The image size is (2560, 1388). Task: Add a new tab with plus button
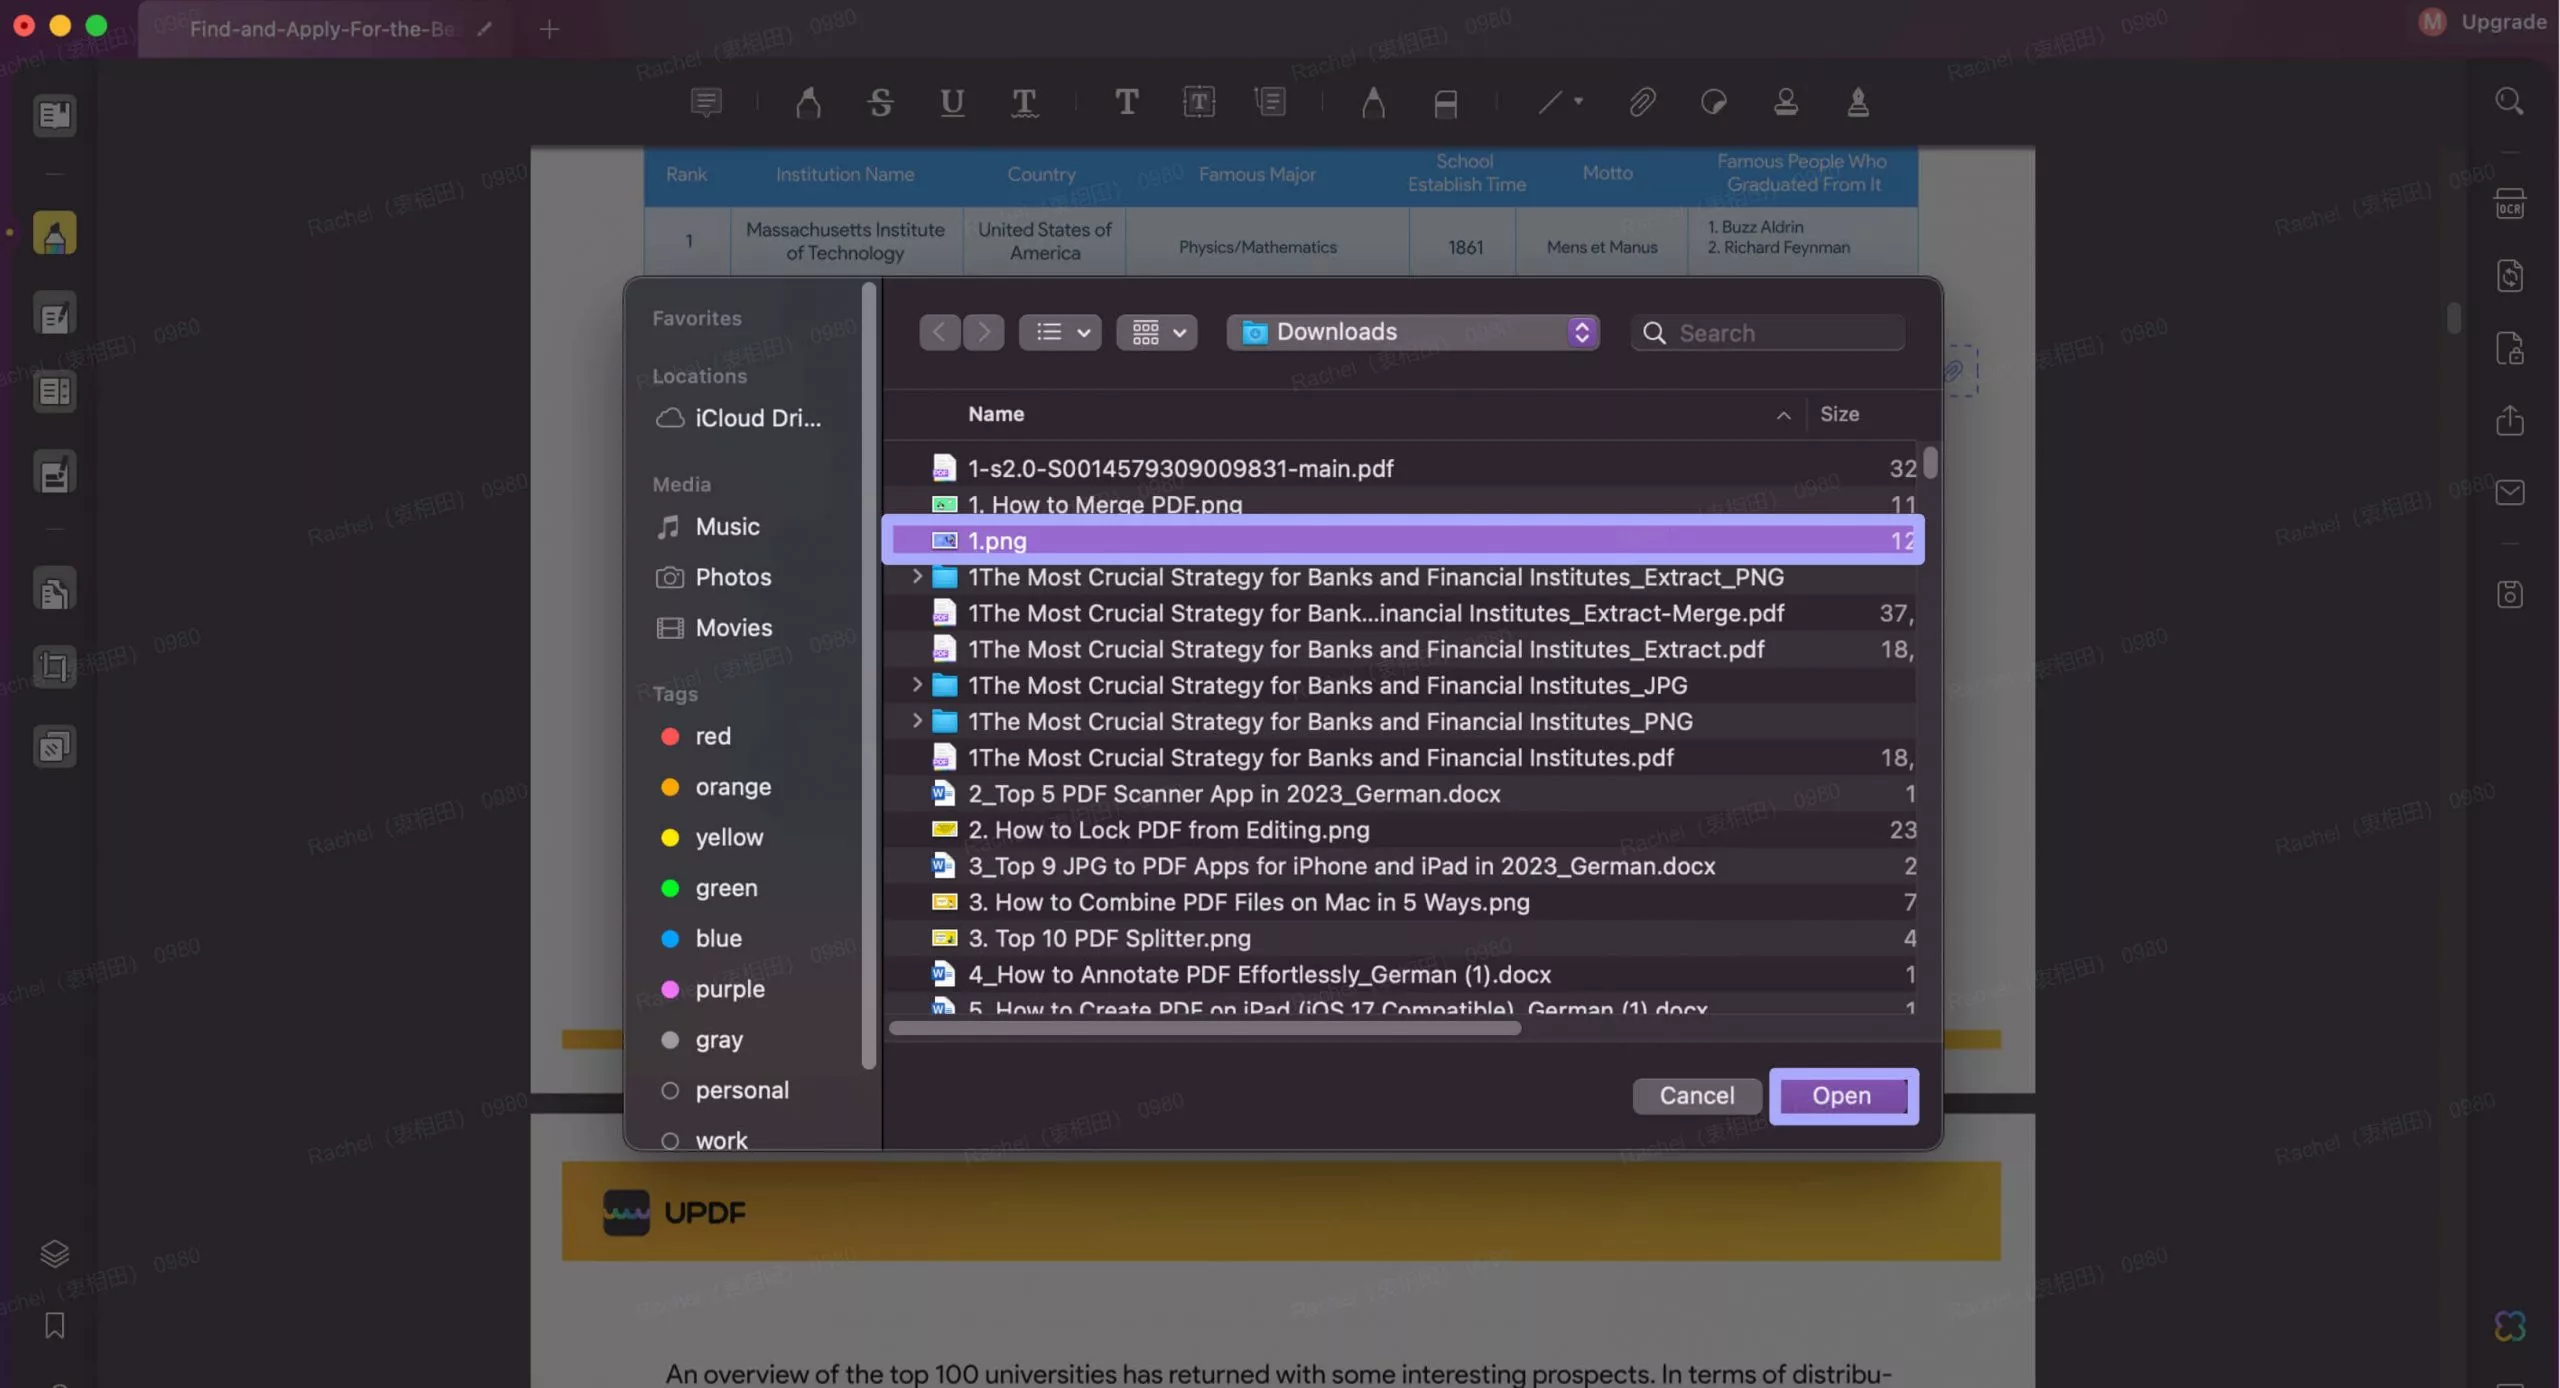[x=548, y=29]
